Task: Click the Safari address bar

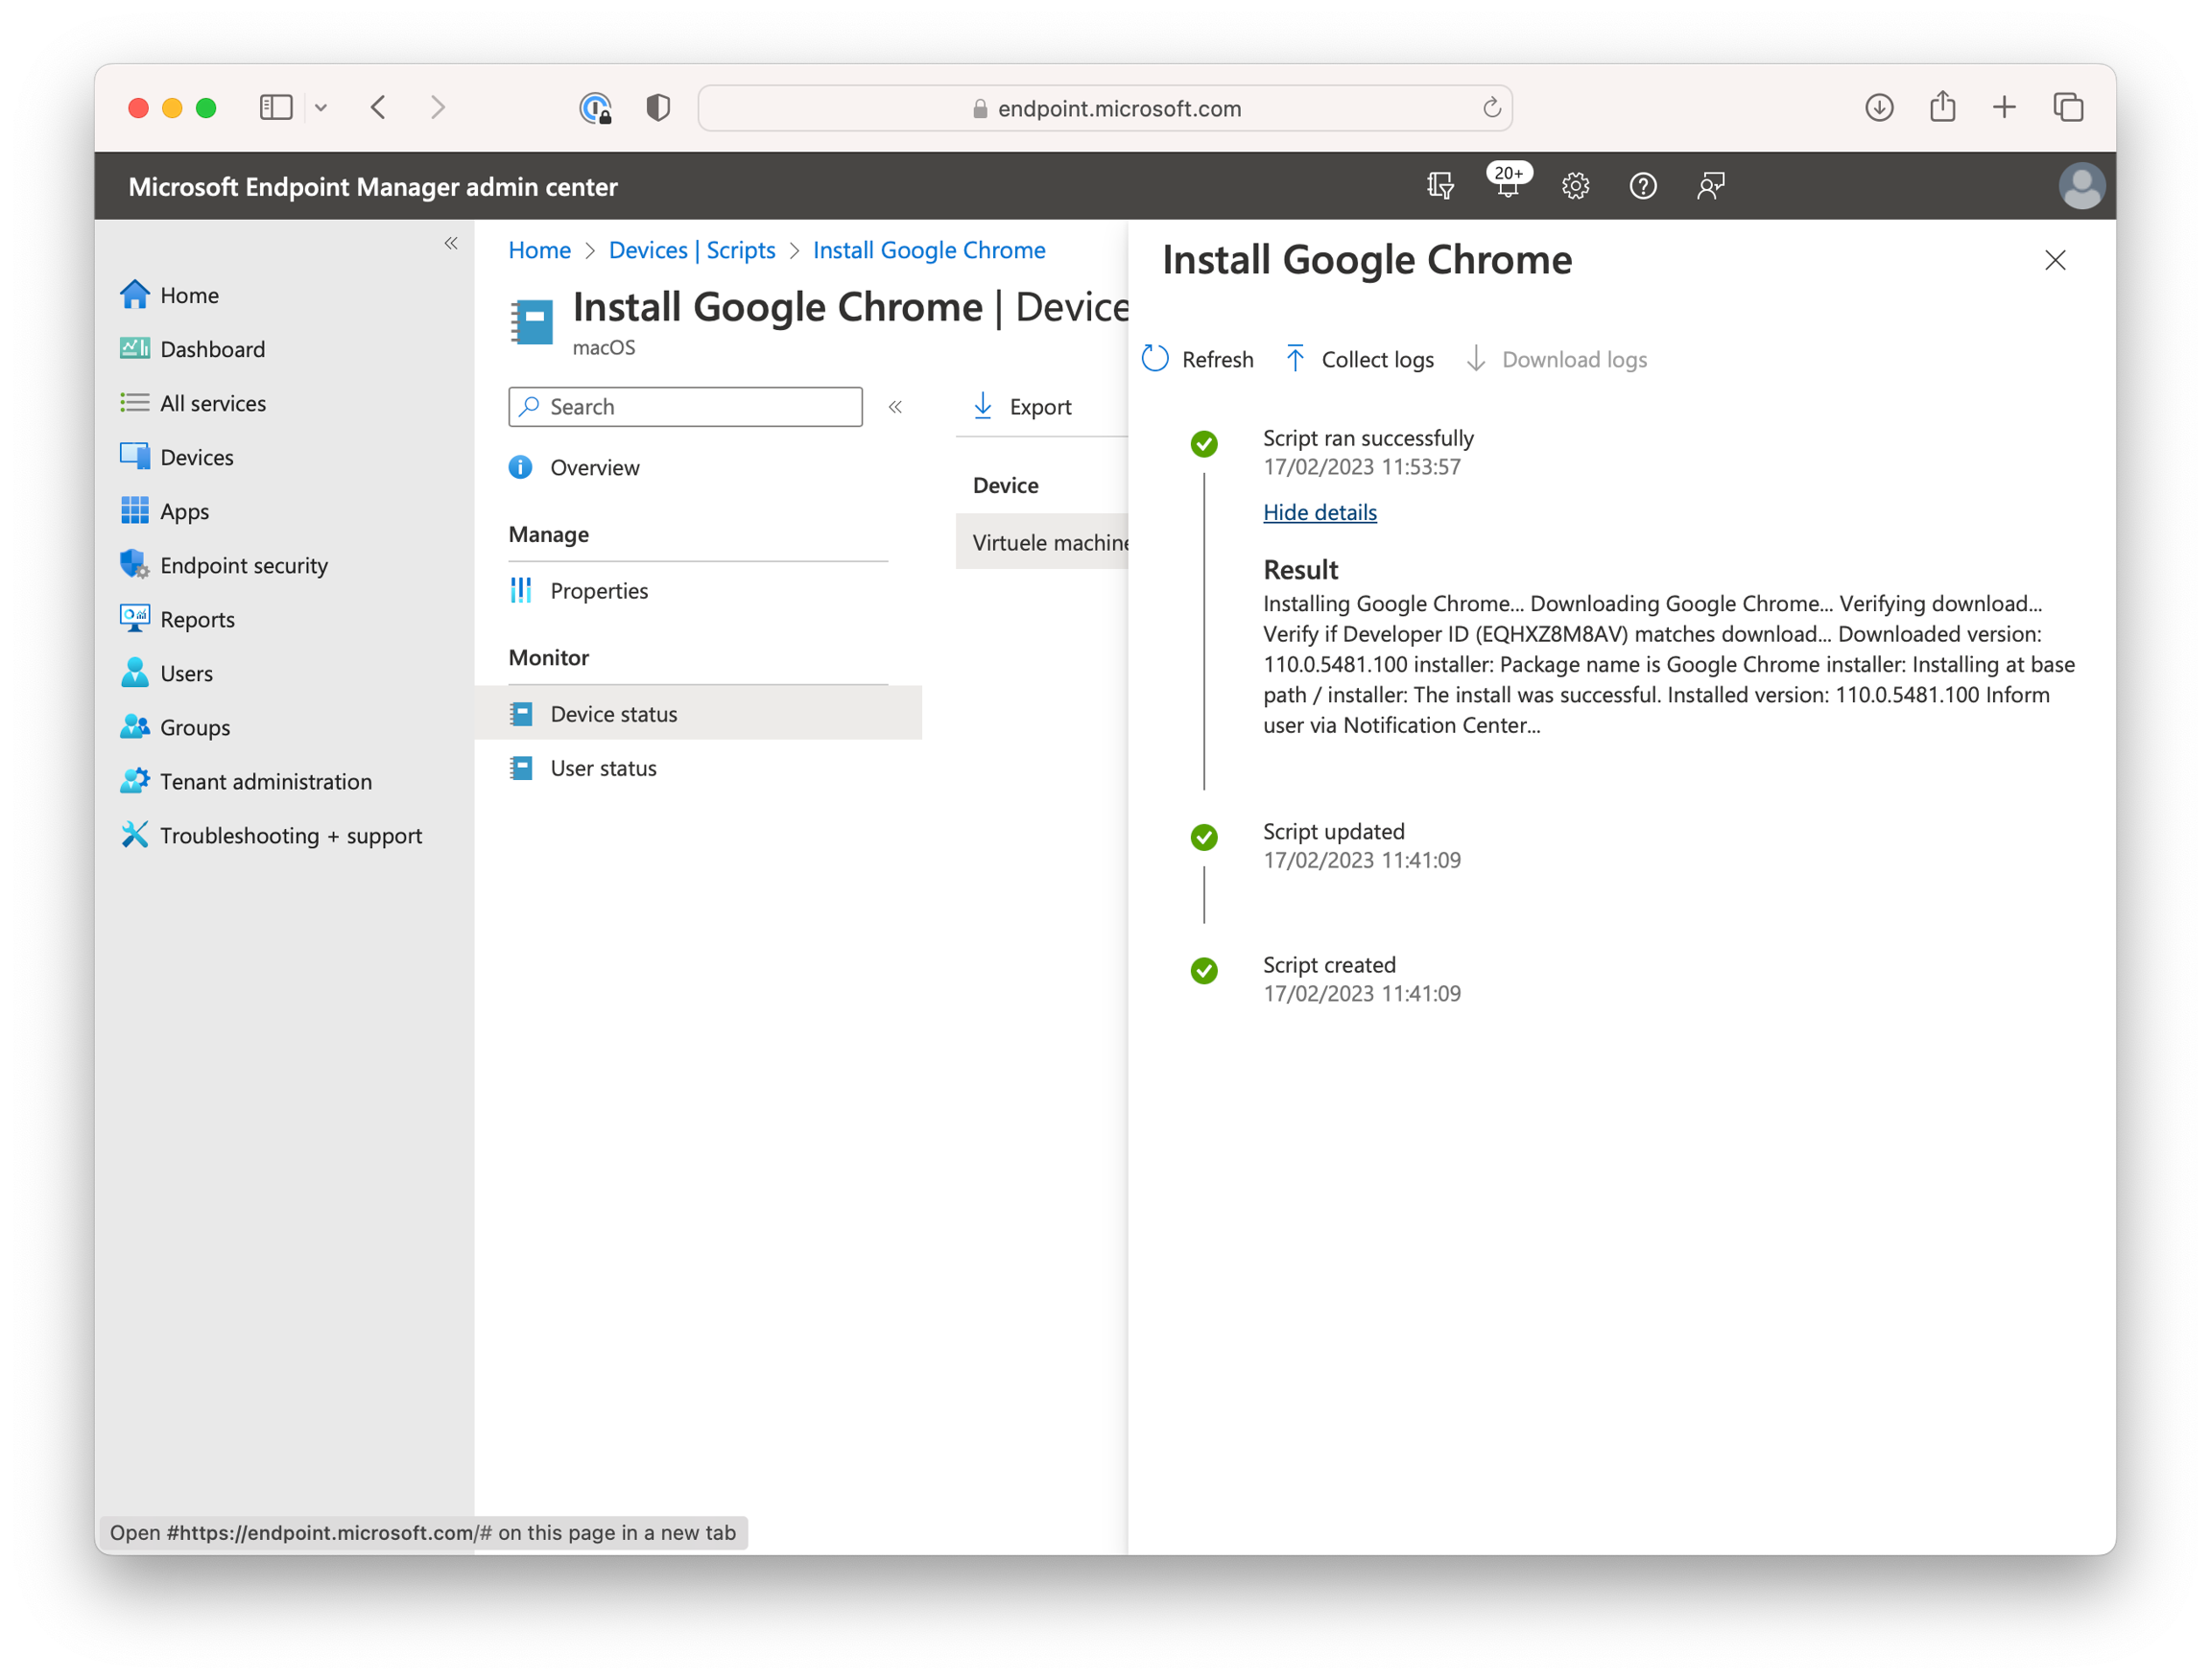Action: coord(1105,107)
